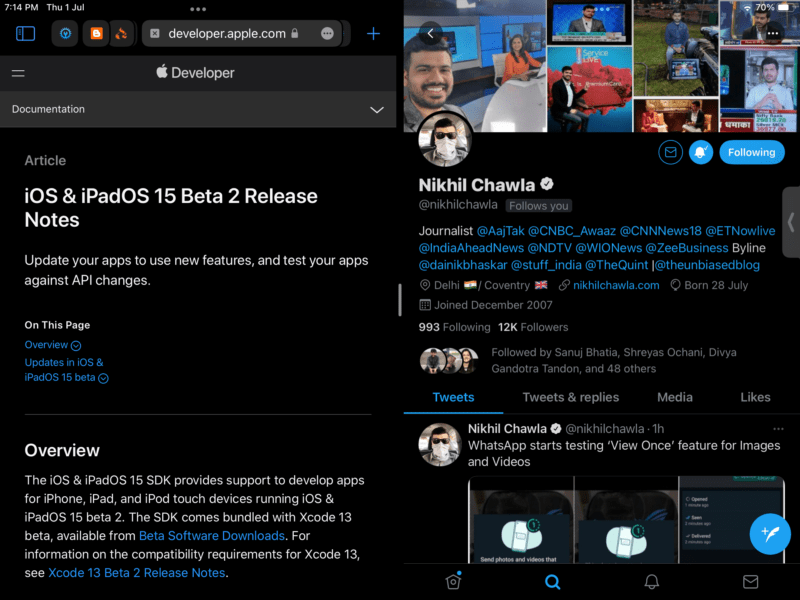Image resolution: width=800 pixels, height=600 pixels.
Task: Open Twitter Messages tab
Action: coord(751,581)
